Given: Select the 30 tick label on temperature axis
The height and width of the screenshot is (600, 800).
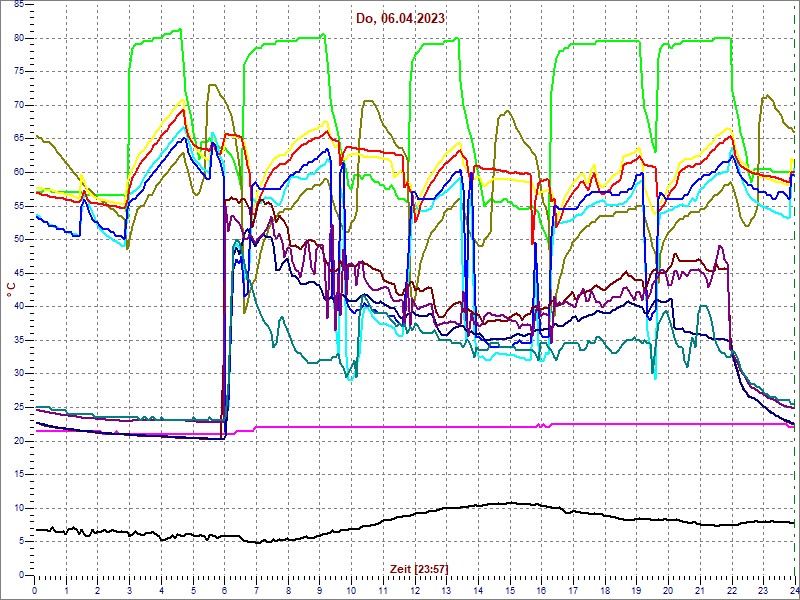Looking at the screenshot, I should tap(18, 373).
